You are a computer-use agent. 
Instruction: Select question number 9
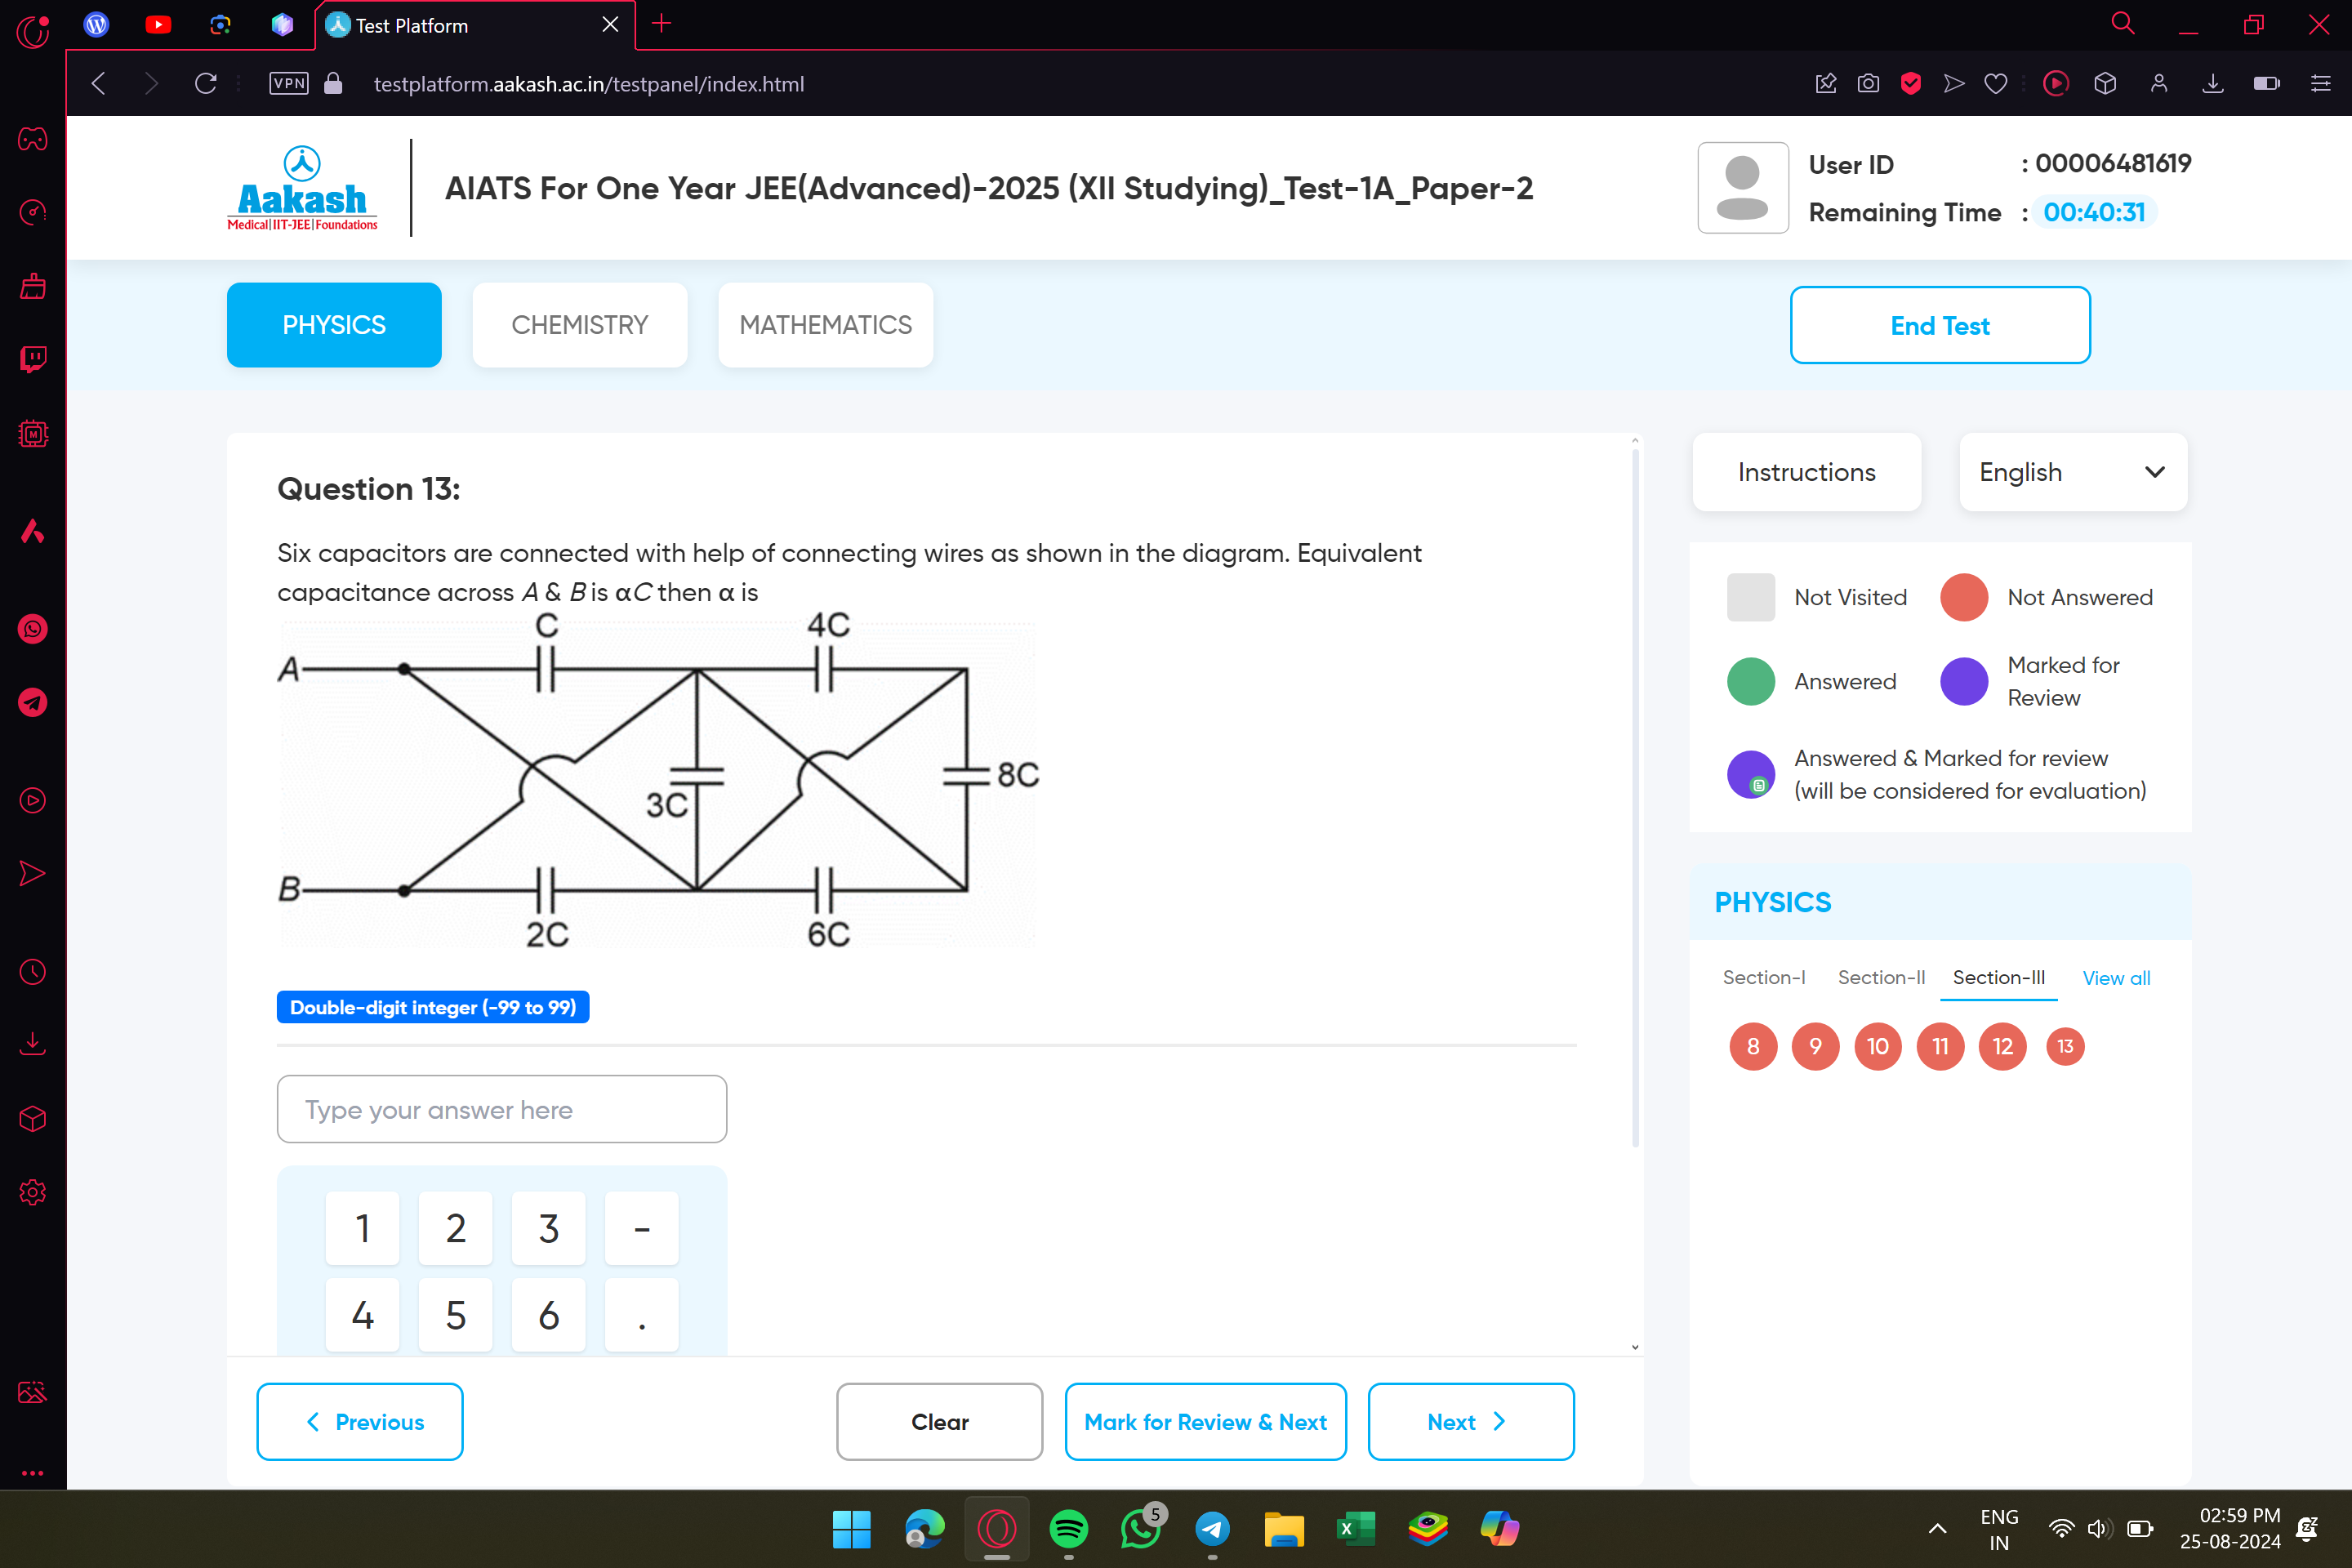[x=1815, y=1045]
